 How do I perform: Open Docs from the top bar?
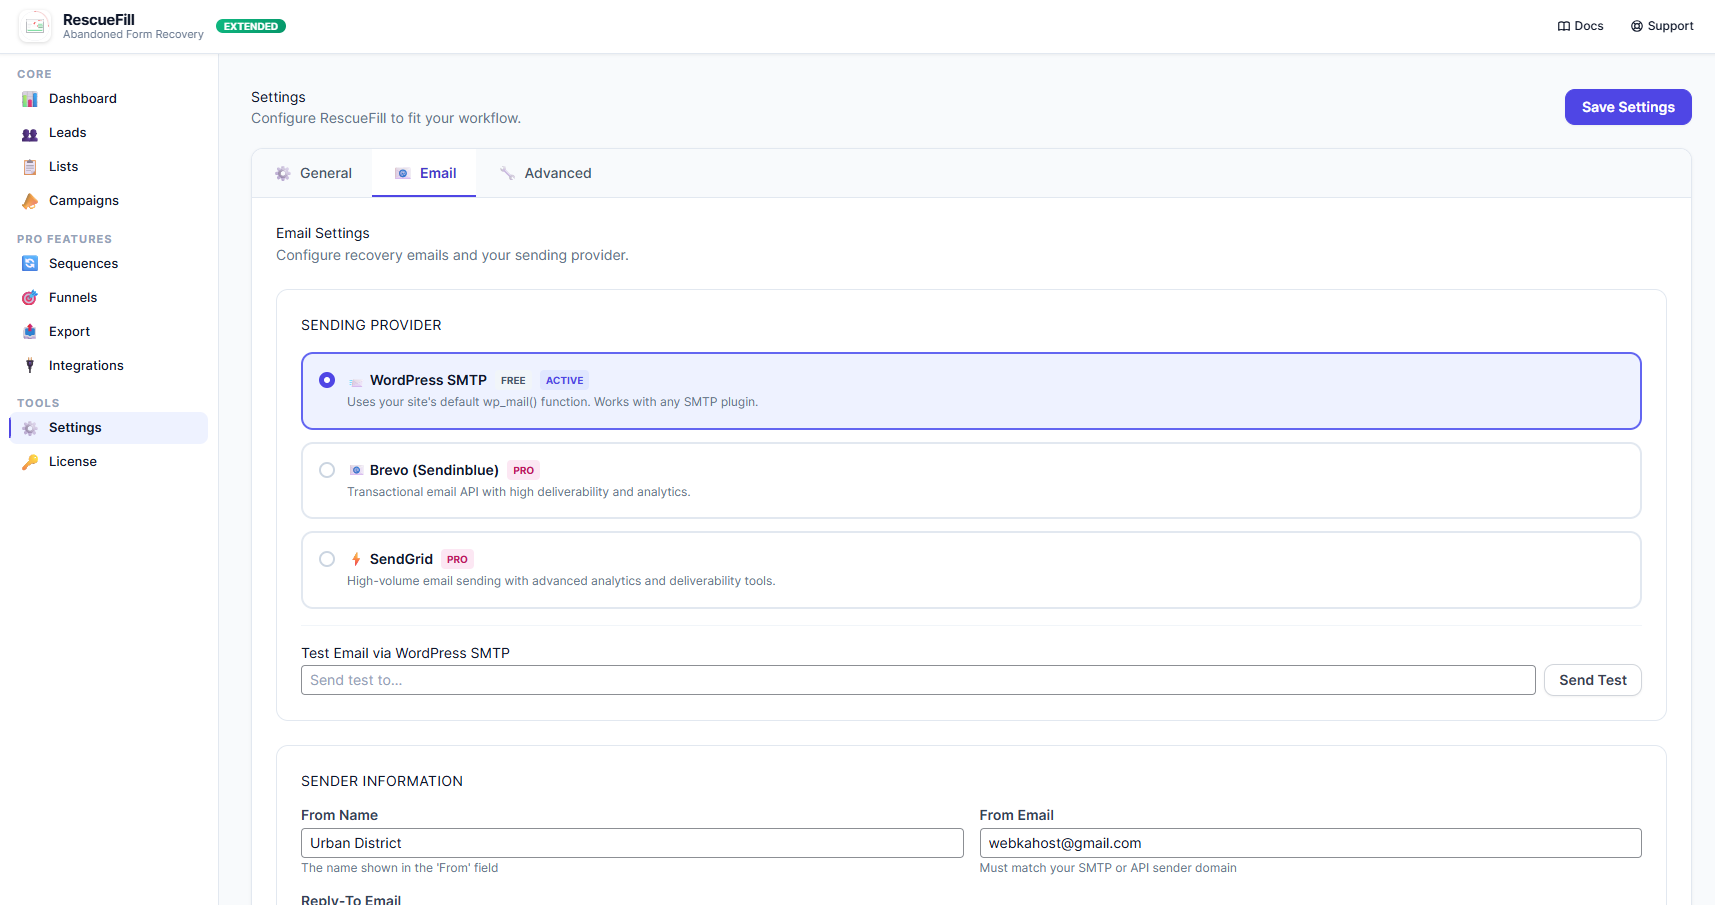coord(1580,25)
